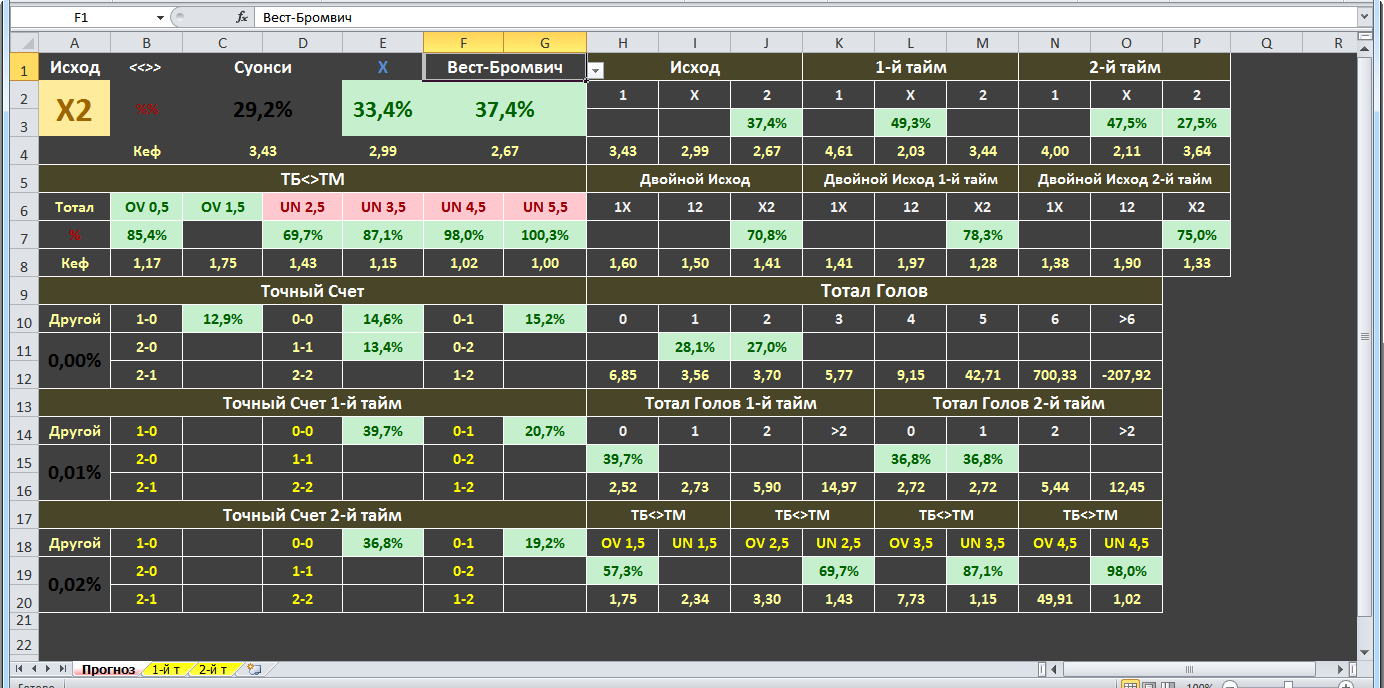Click the Двойной Исход 1-й тайм header
Image resolution: width=1384 pixels, height=688 pixels.
pyautogui.click(x=911, y=180)
